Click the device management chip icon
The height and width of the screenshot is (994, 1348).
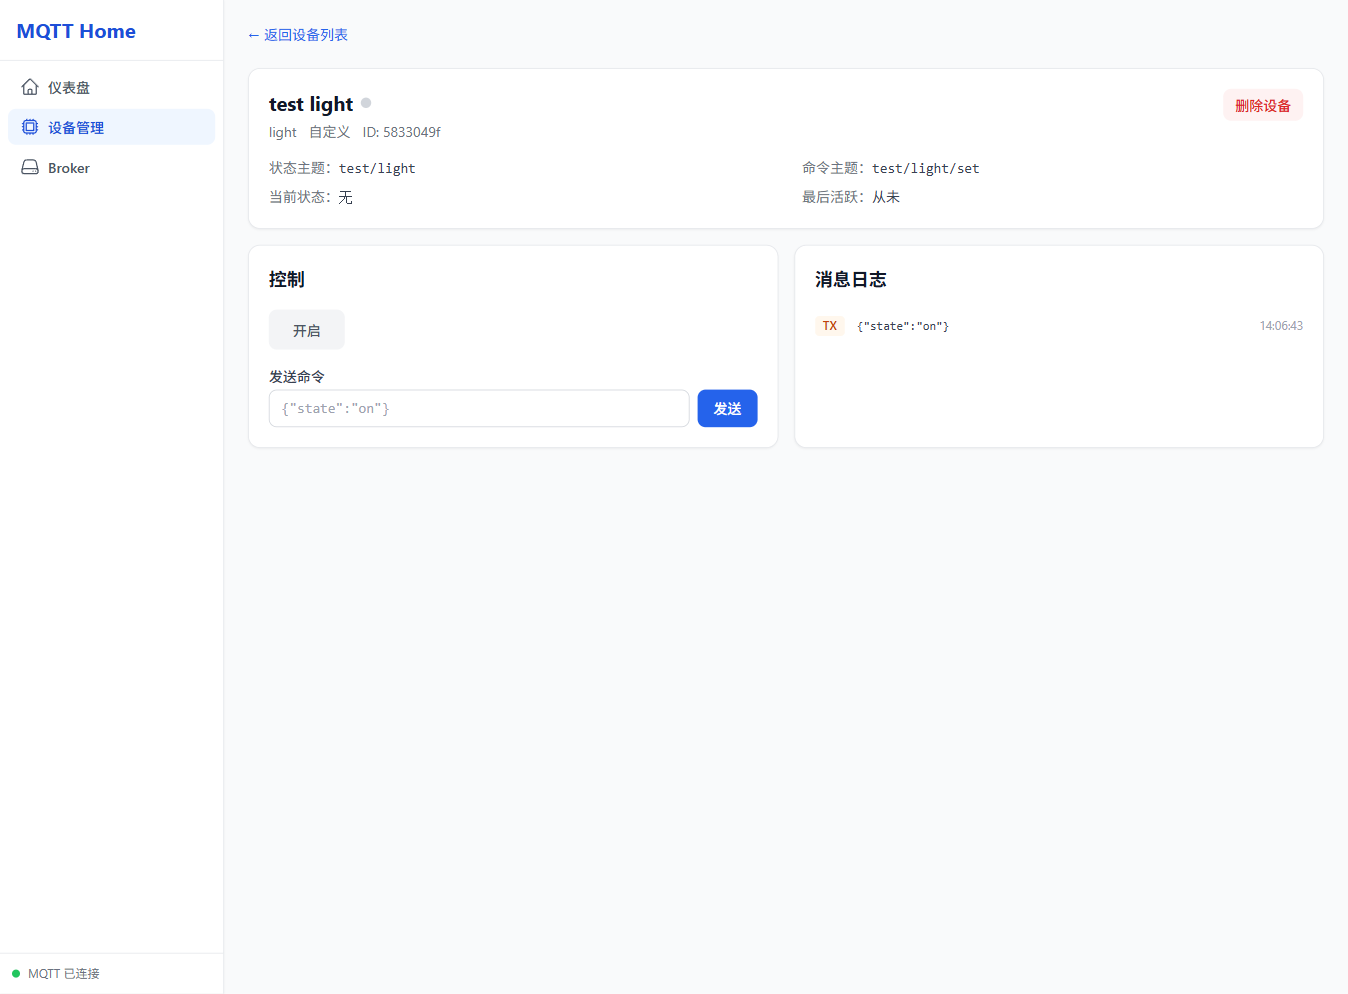30,127
